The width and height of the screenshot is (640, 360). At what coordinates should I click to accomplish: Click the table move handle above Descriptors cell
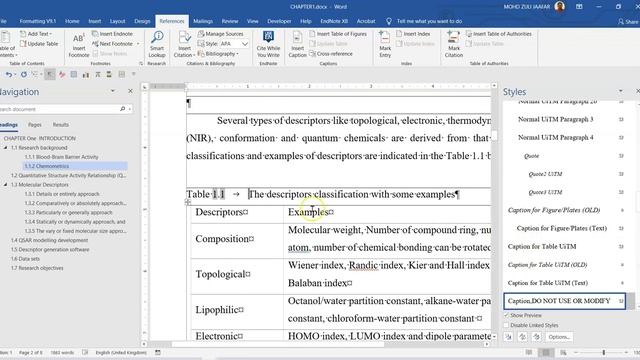[x=188, y=202]
